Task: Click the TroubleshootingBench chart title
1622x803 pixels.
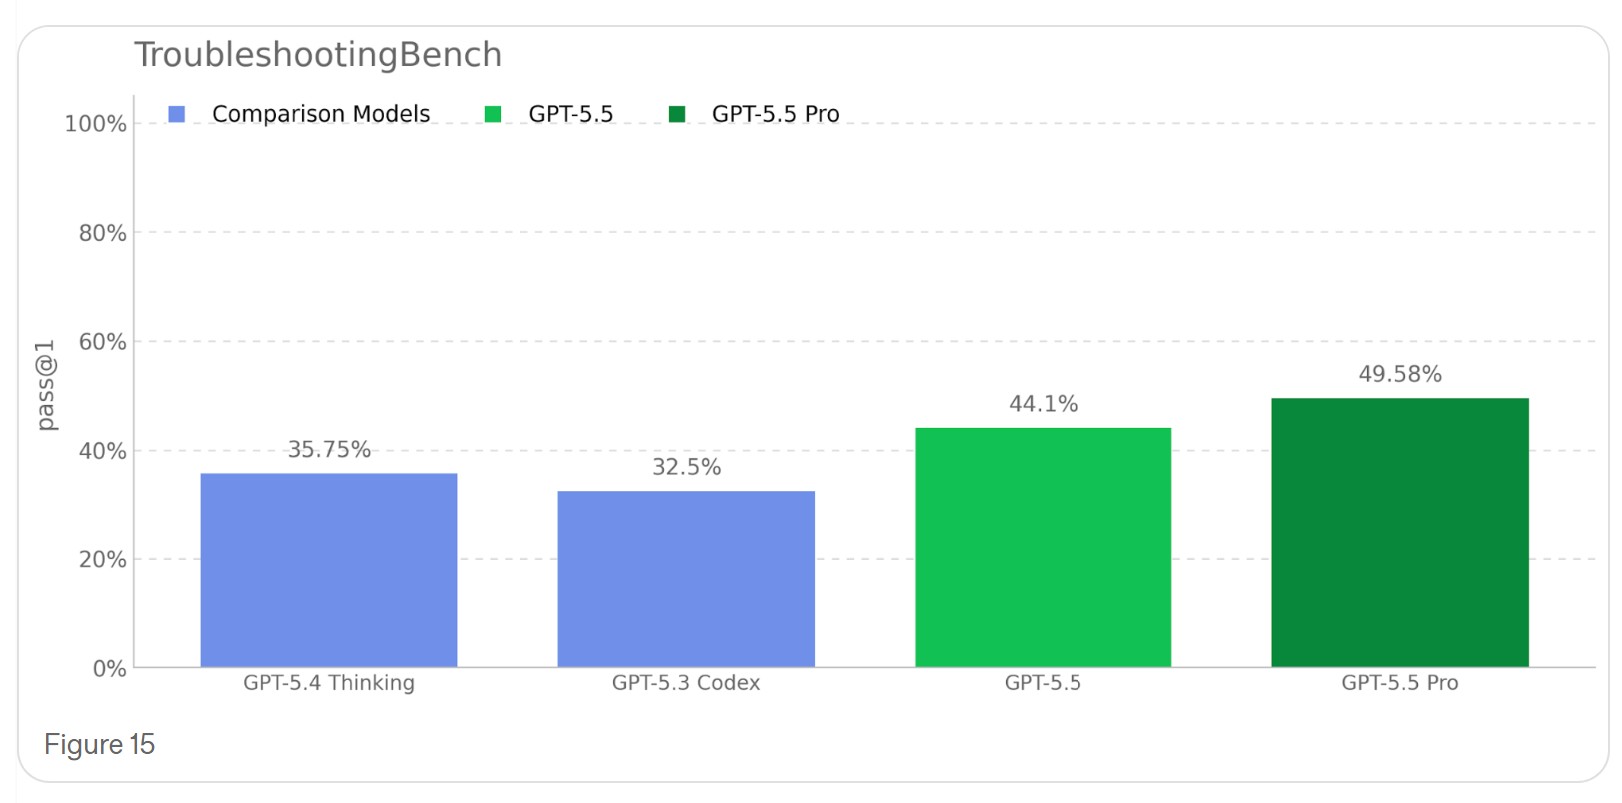Action: point(318,55)
